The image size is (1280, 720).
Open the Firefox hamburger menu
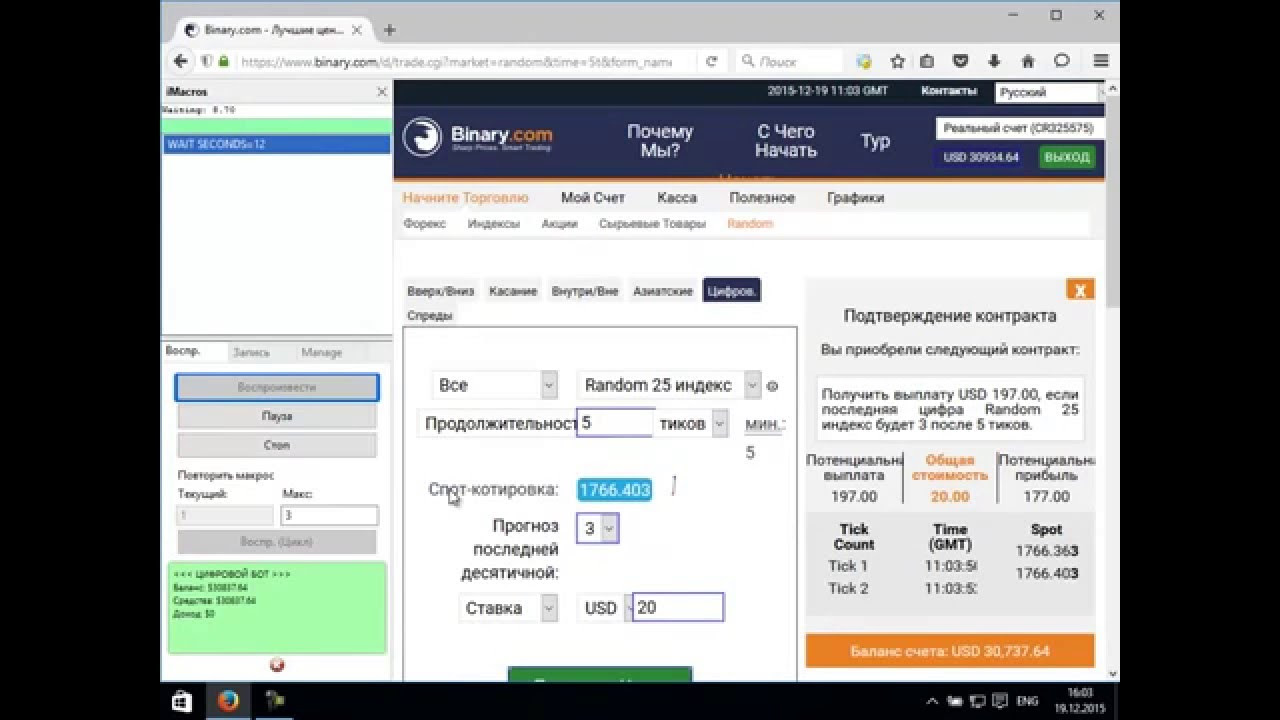(1101, 61)
